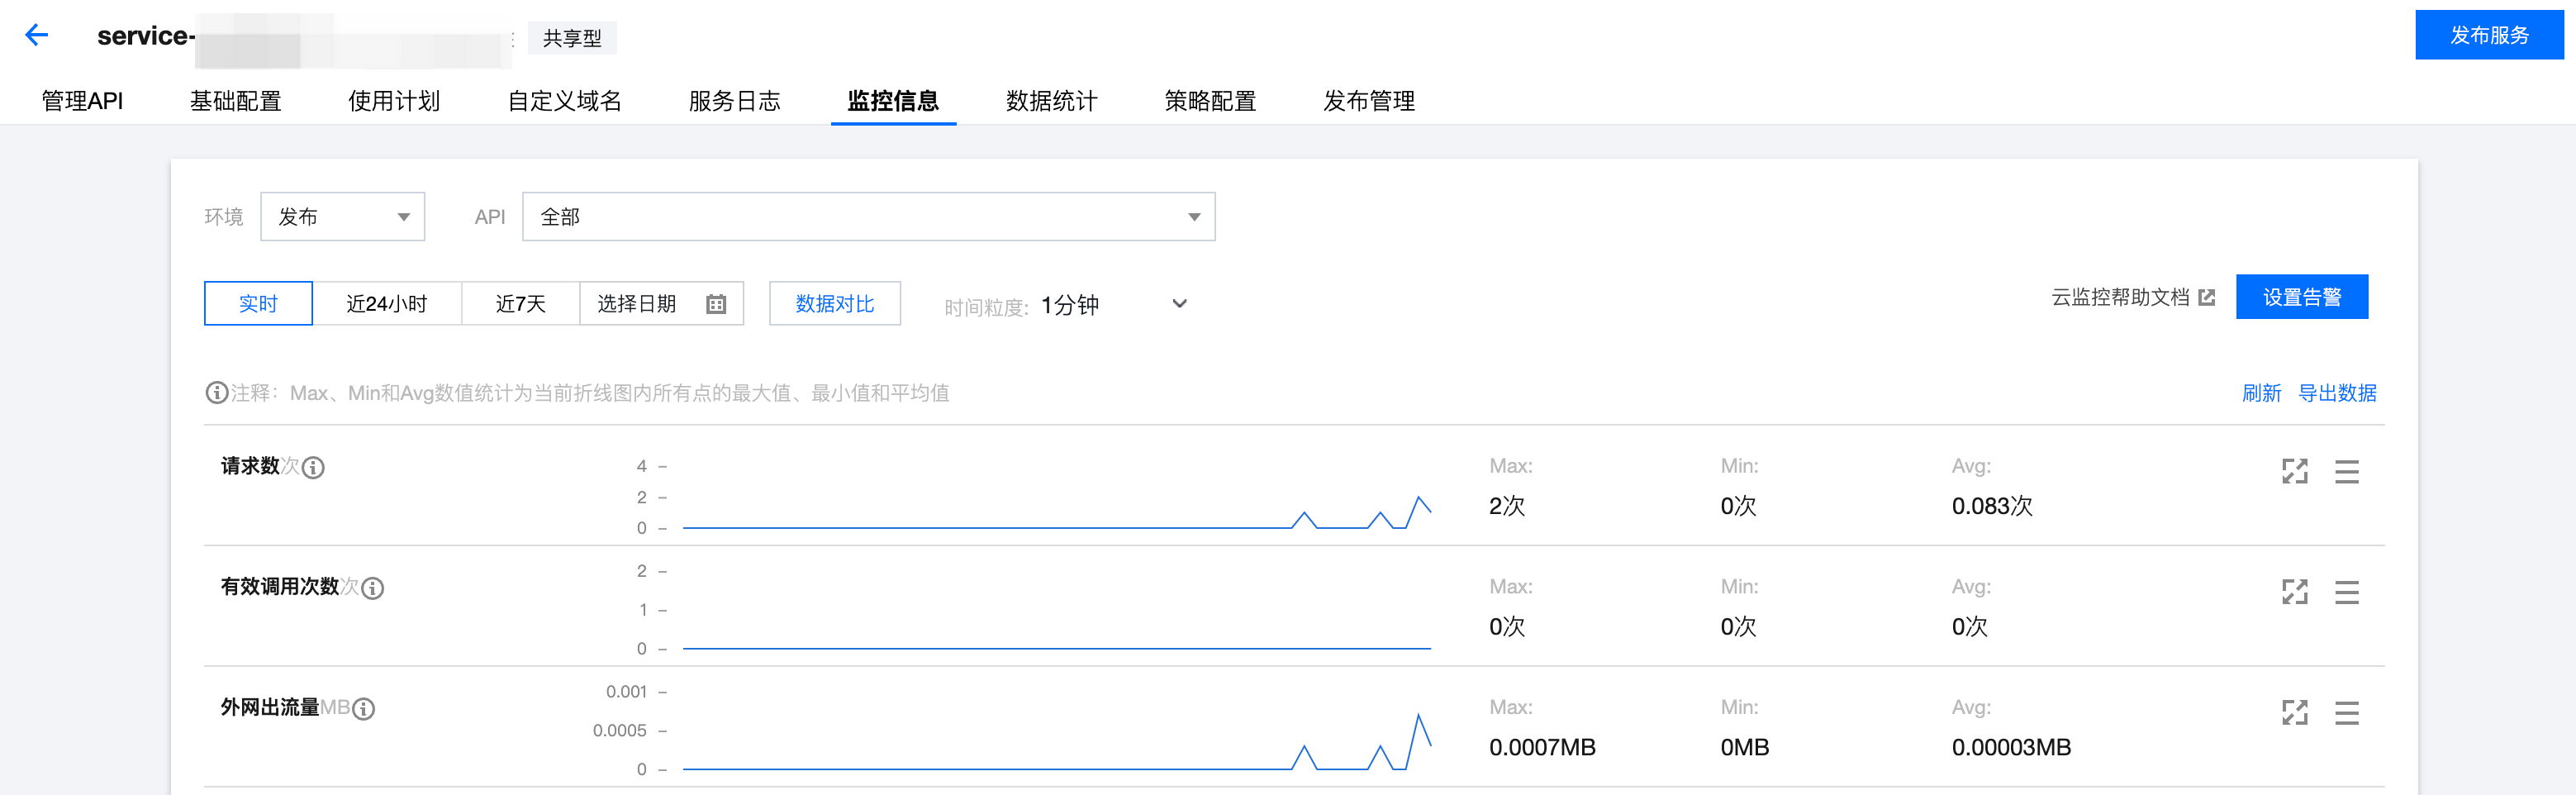Image resolution: width=2576 pixels, height=795 pixels.
Task: Expand the 请求数 chart to fullscreen
Action: point(2295,471)
